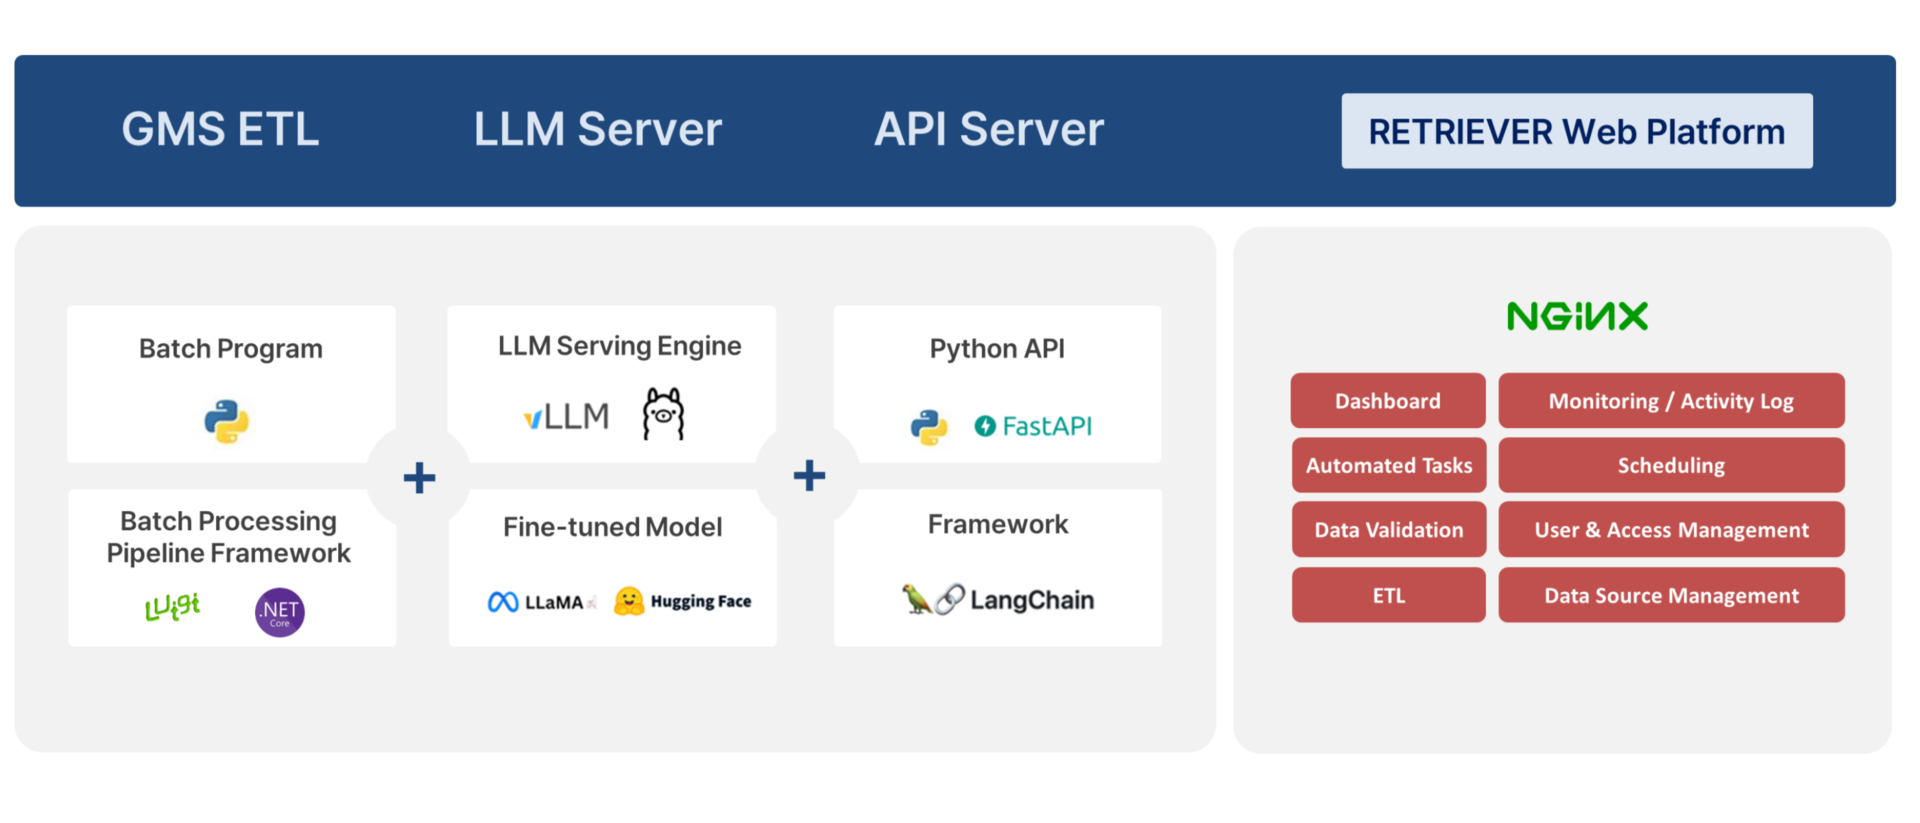Click the Ollama llama icon
1920x823 pixels.
coord(663,414)
